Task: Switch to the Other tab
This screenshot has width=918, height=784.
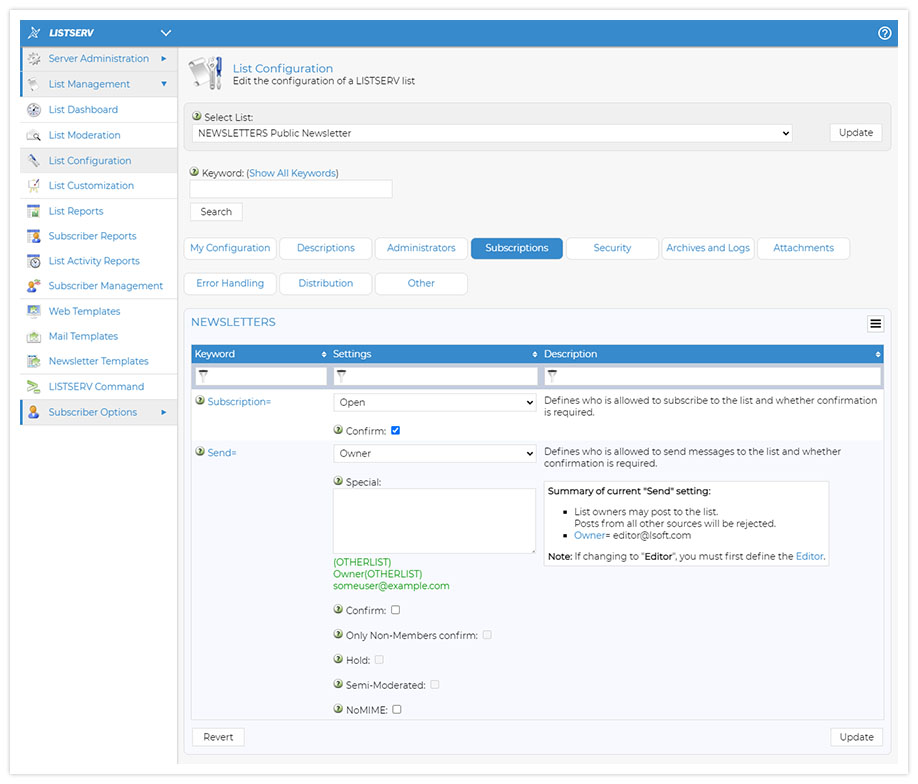Action: pos(421,283)
